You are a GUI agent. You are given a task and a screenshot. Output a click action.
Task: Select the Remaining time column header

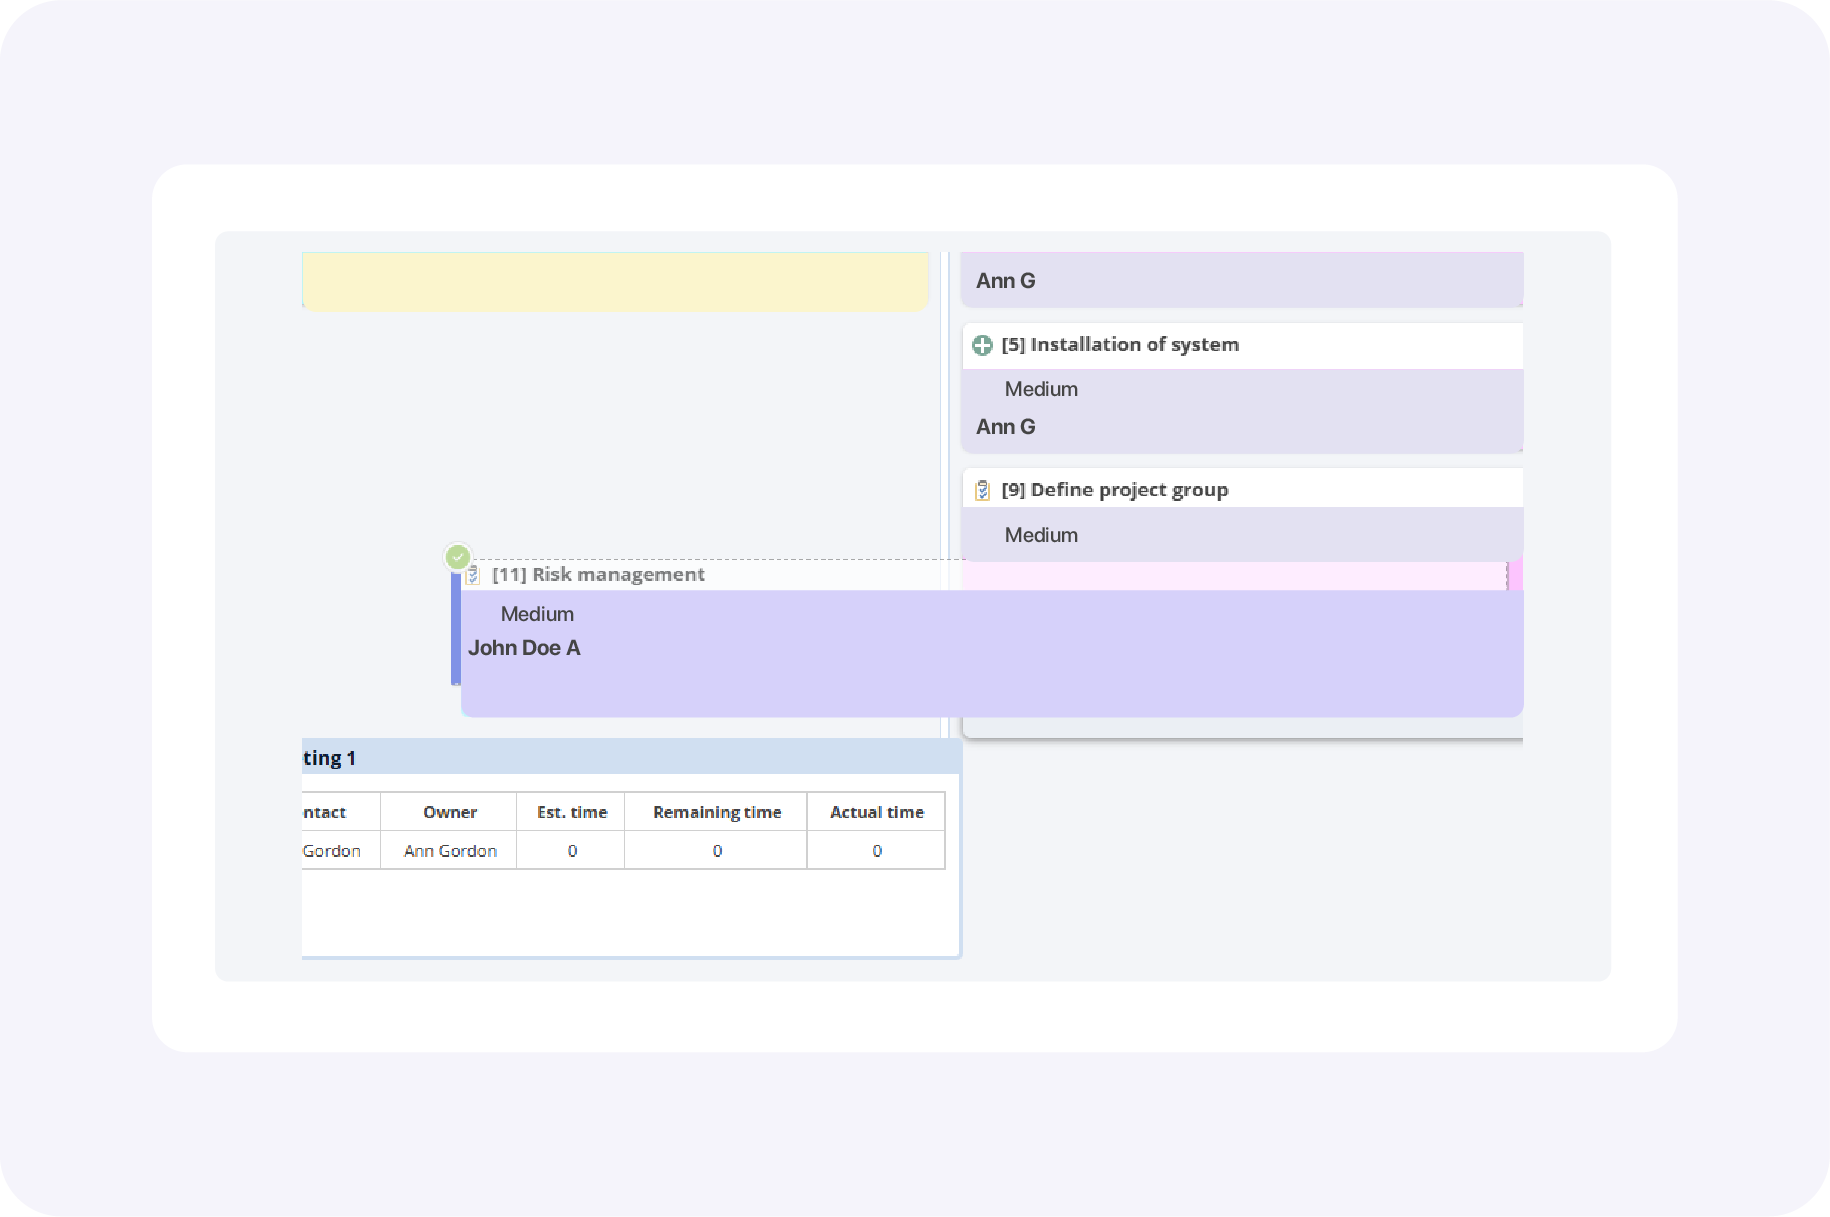click(716, 812)
